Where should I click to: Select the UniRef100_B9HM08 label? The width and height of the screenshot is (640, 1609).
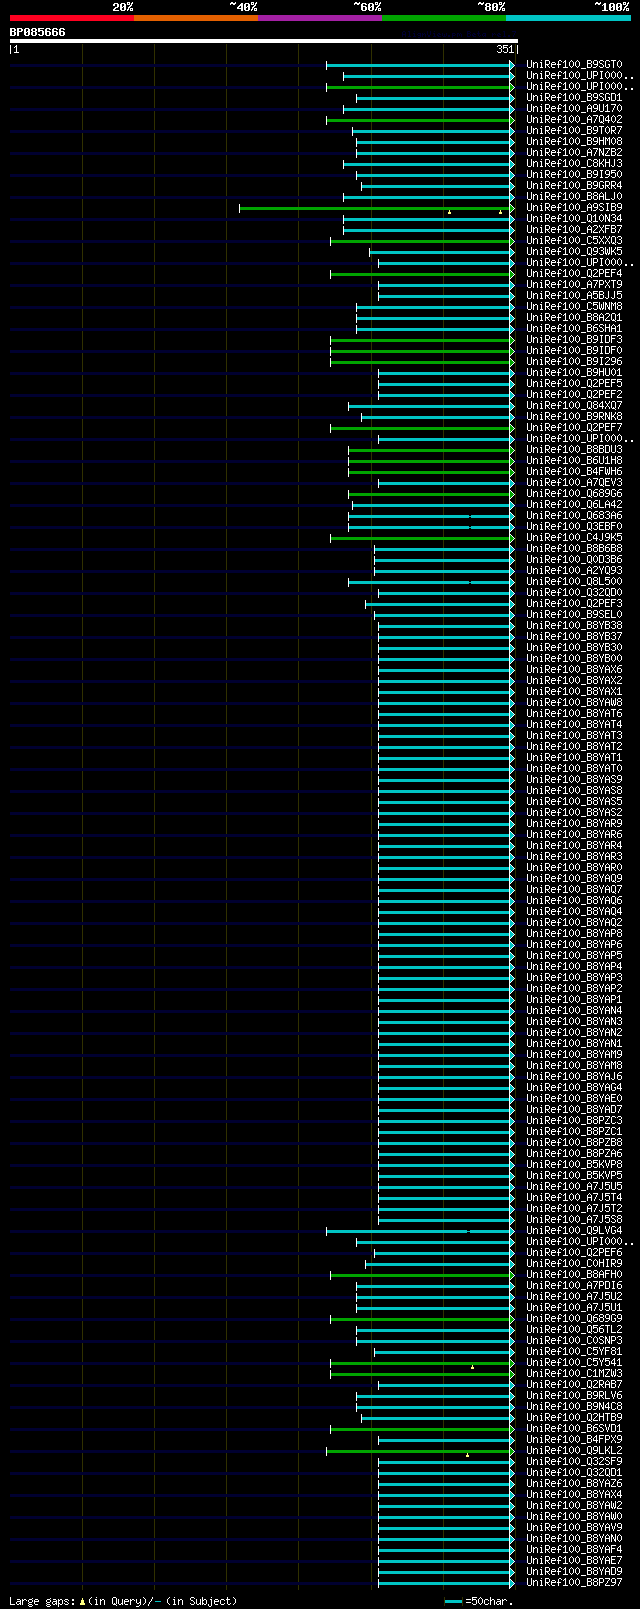click(574, 142)
